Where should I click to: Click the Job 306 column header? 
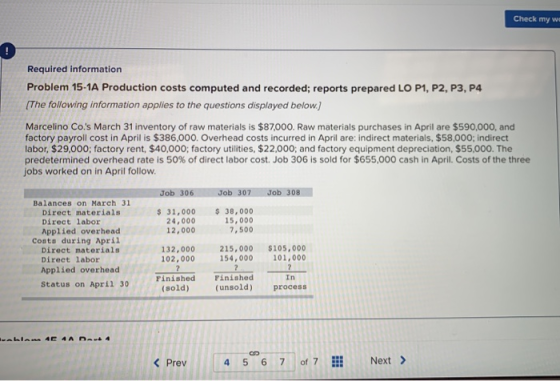[176, 193]
